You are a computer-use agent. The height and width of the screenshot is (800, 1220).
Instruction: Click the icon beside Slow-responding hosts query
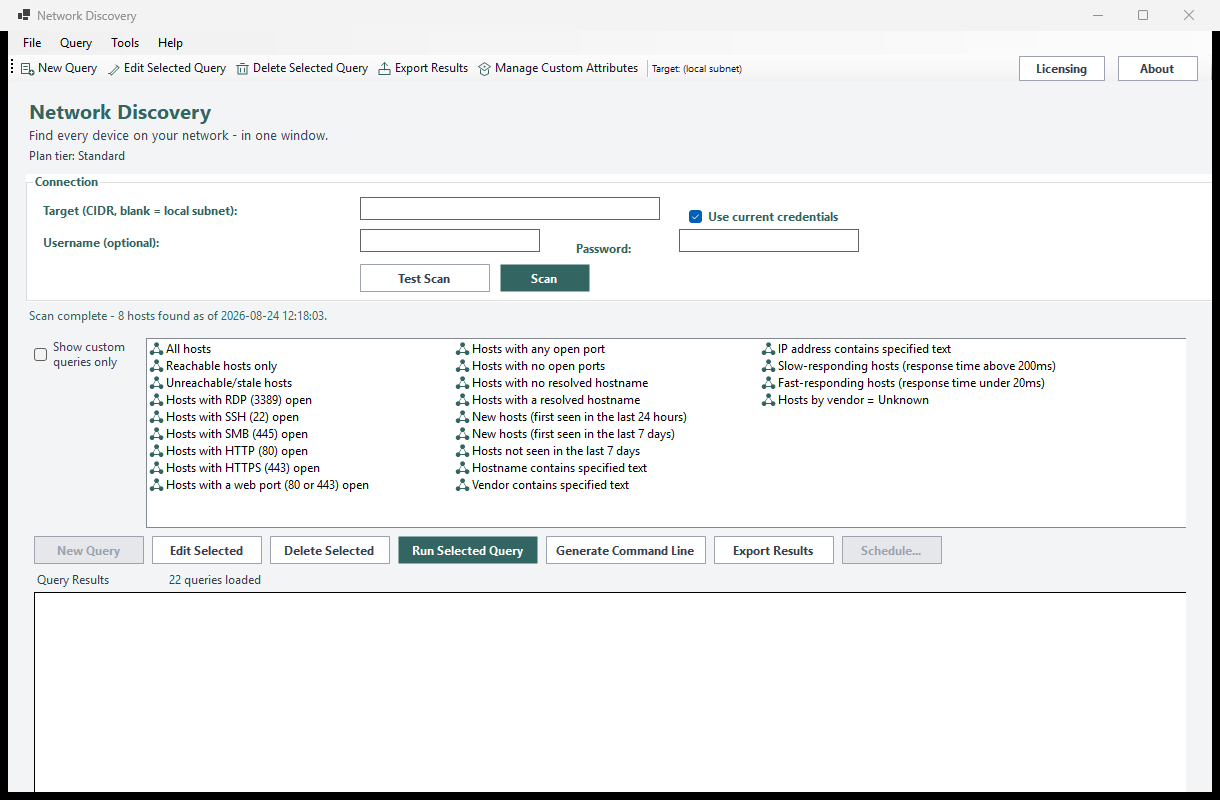coord(769,366)
